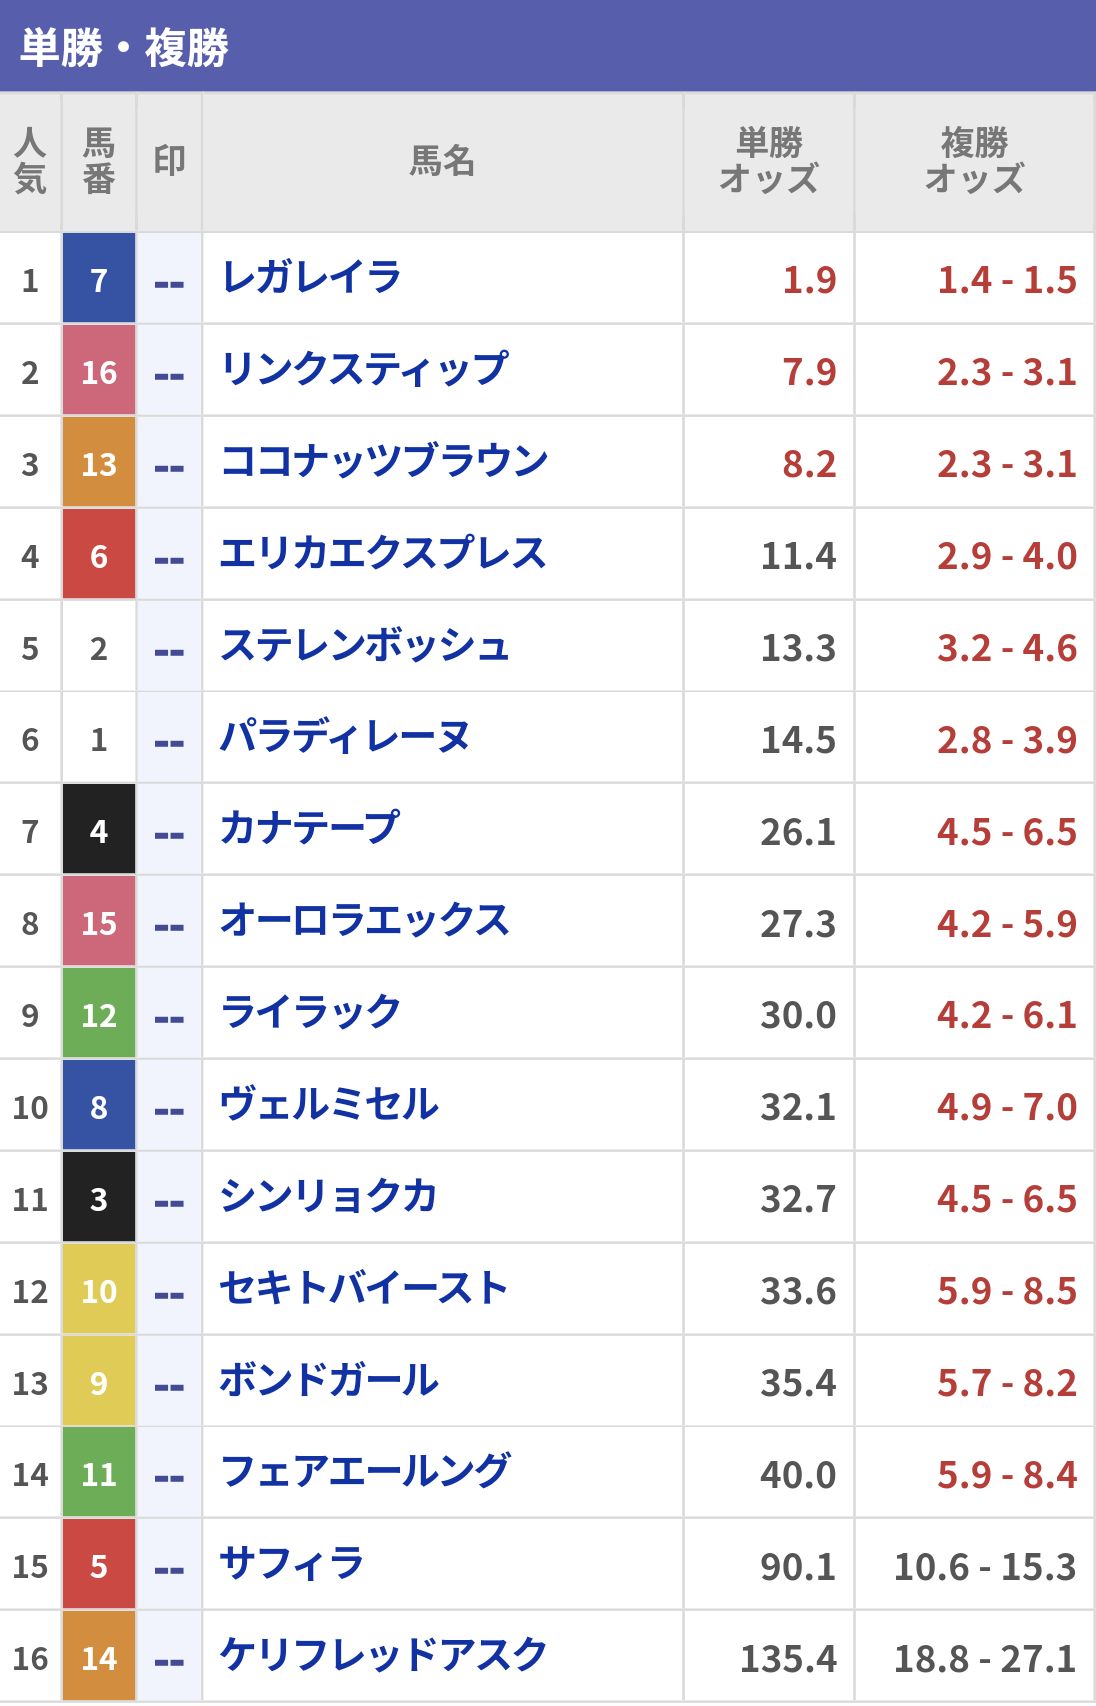Image resolution: width=1096 pixels, height=1706 pixels.
Task: Open horse link リンクスティップ
Action: click(364, 370)
